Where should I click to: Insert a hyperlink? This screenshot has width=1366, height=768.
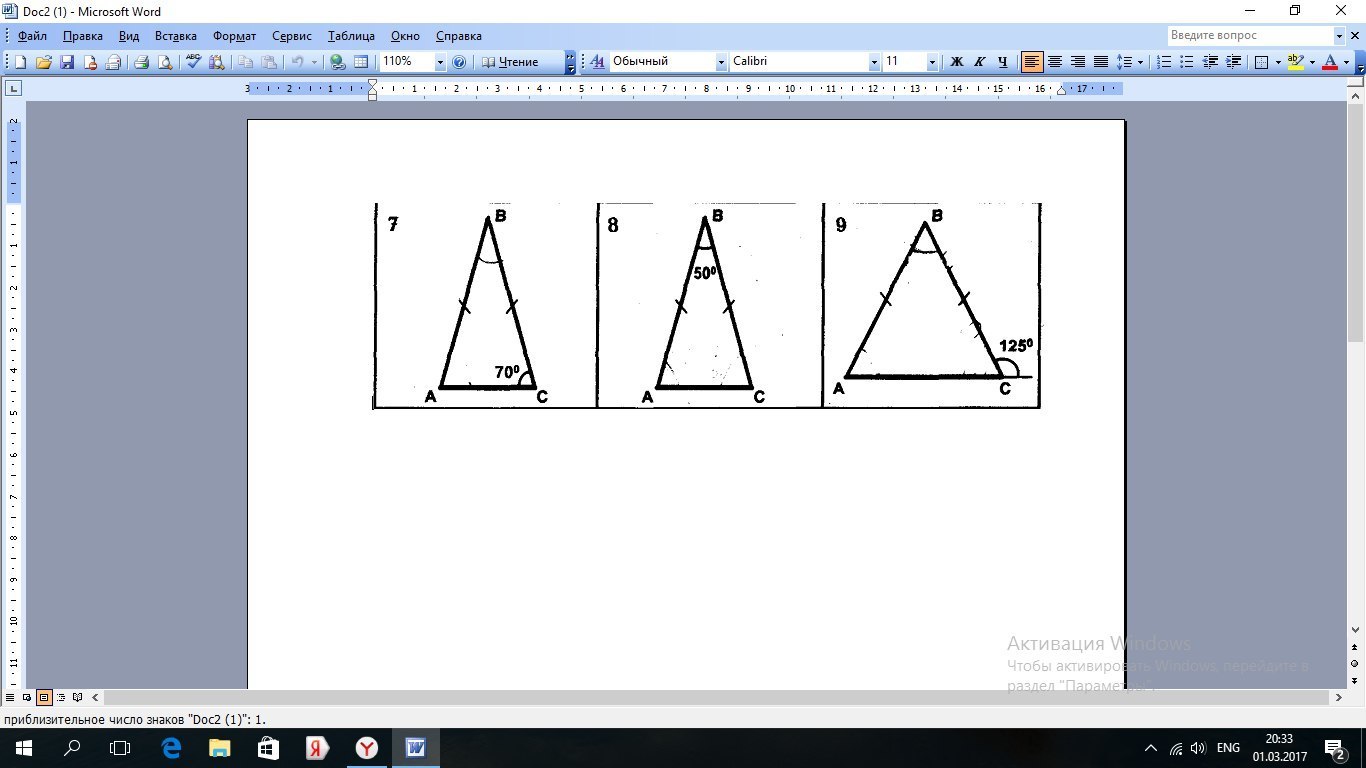click(x=339, y=61)
